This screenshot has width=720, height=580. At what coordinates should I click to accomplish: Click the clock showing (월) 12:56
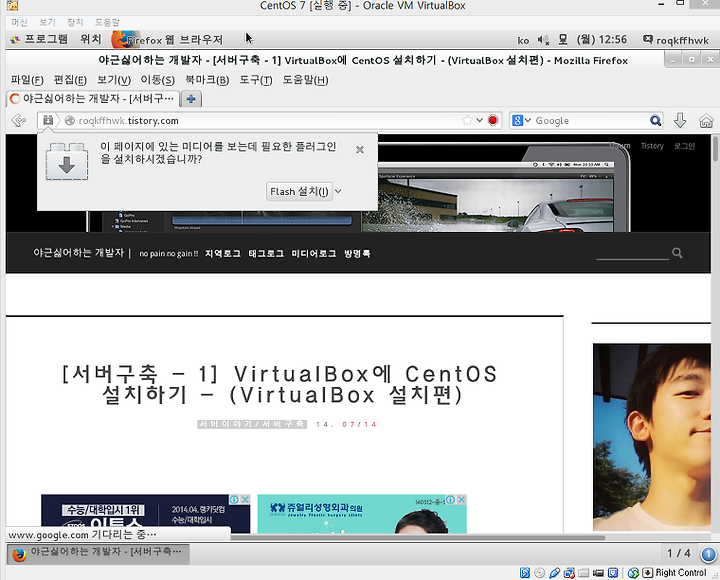602,39
